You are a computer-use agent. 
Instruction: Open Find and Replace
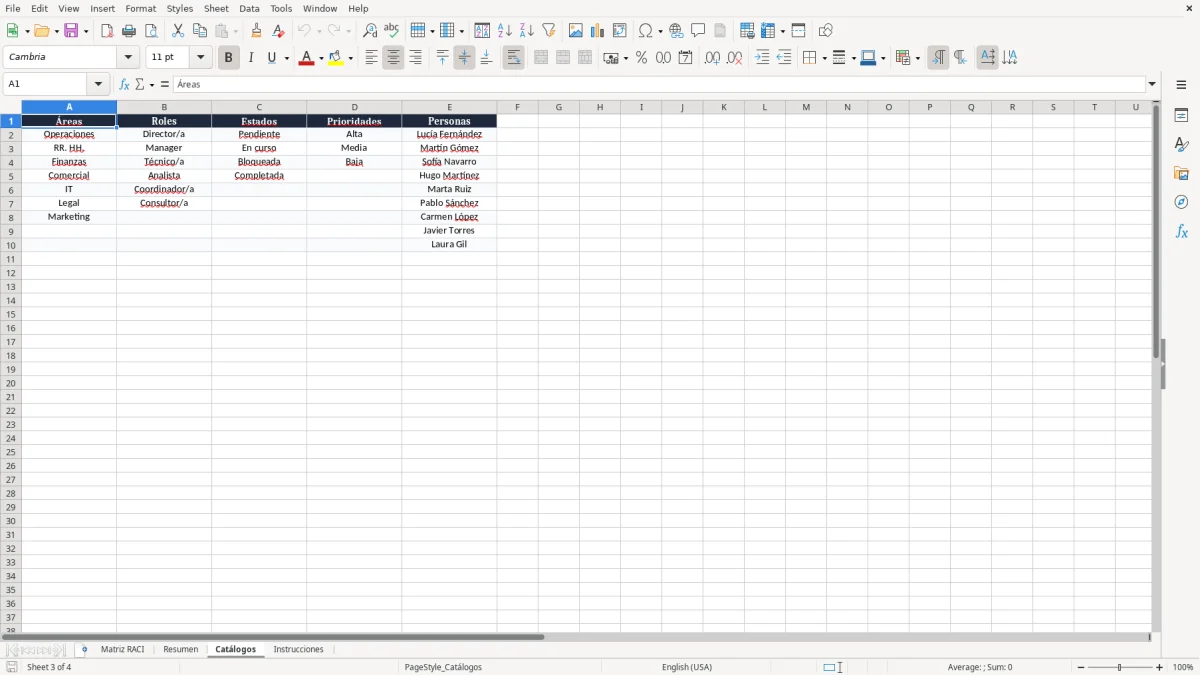pyautogui.click(x=370, y=31)
